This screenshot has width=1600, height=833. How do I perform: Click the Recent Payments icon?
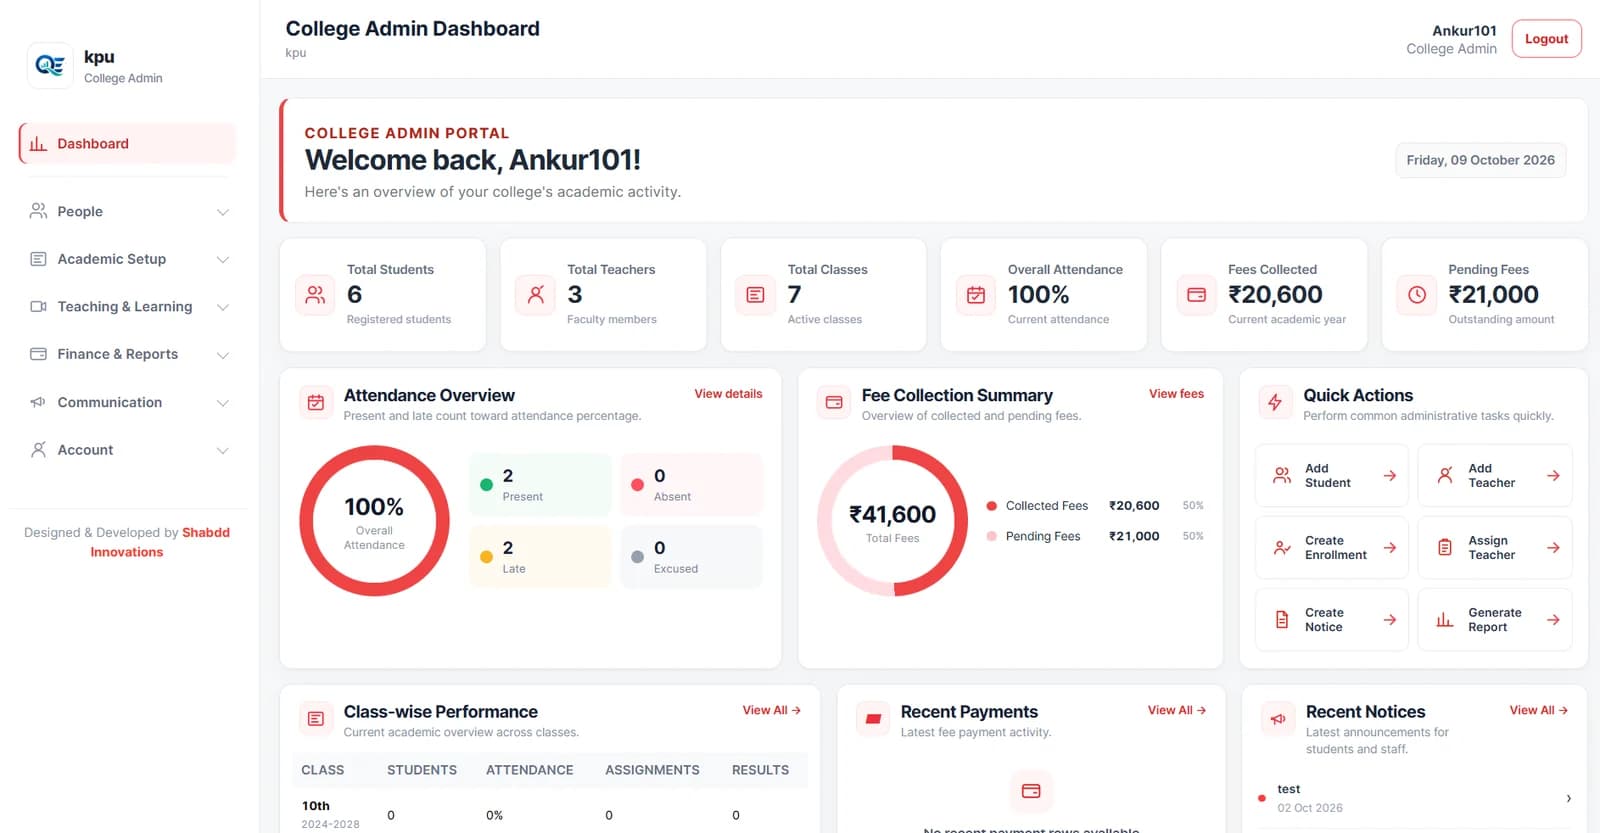pos(873,719)
